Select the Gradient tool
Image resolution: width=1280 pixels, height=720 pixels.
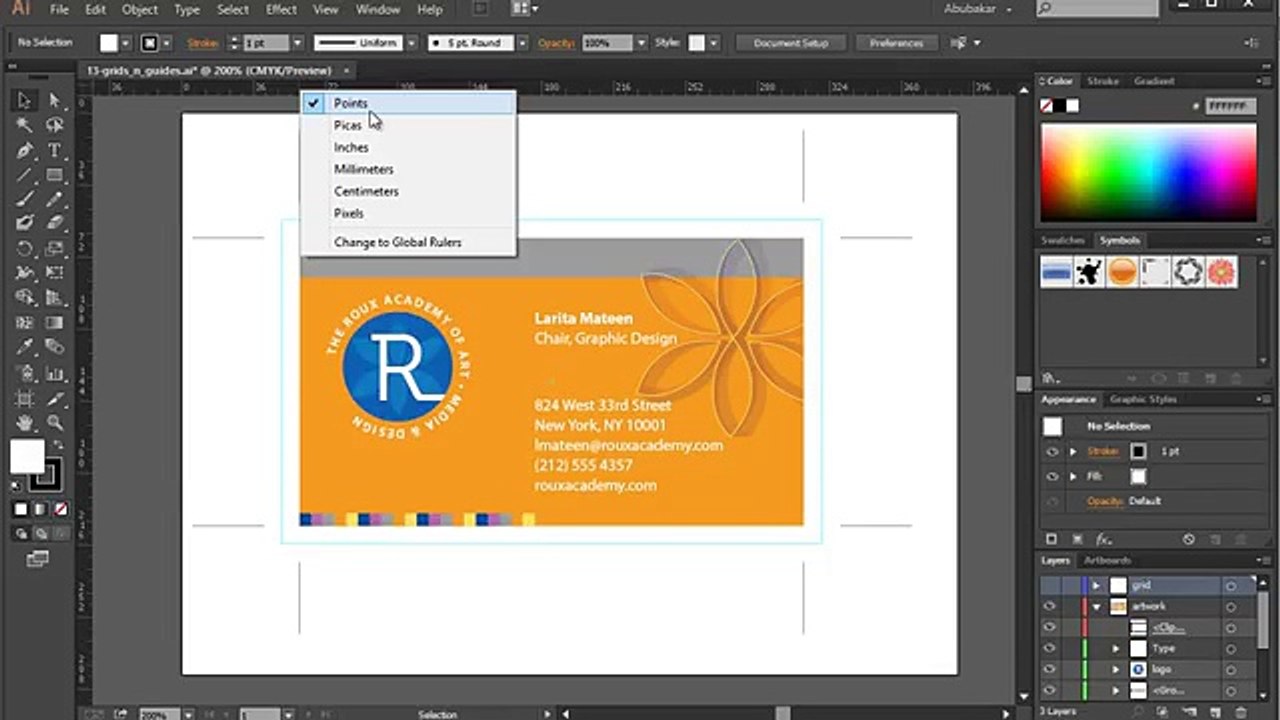[54, 322]
